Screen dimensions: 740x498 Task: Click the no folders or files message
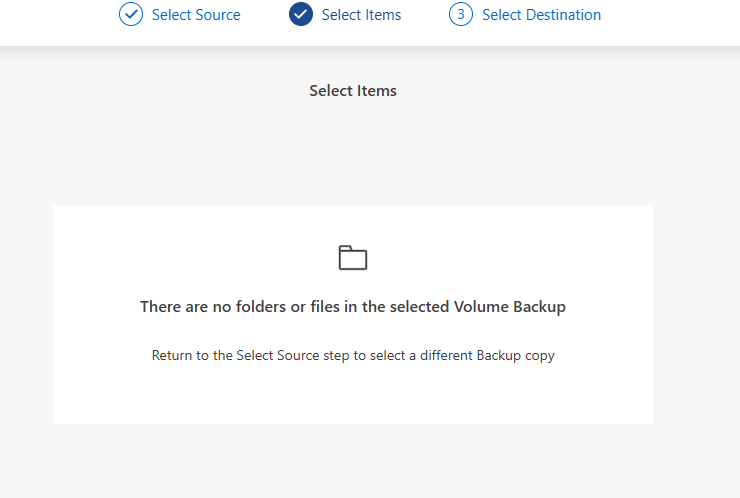click(x=353, y=307)
